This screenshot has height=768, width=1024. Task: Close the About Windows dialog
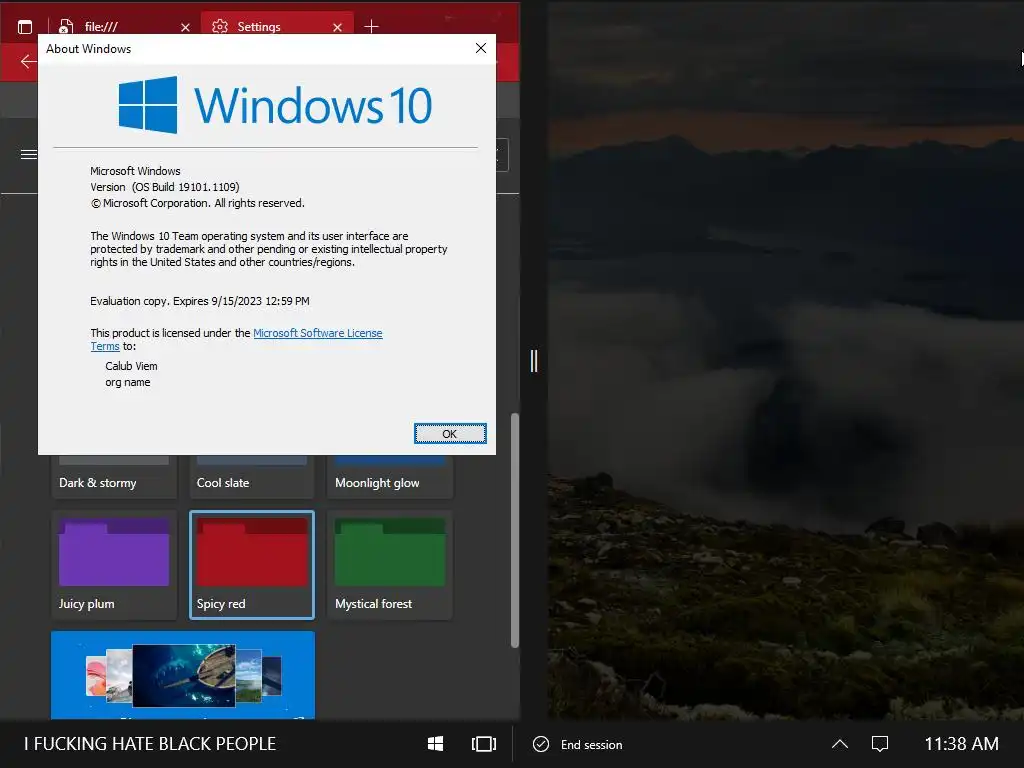coord(481,48)
